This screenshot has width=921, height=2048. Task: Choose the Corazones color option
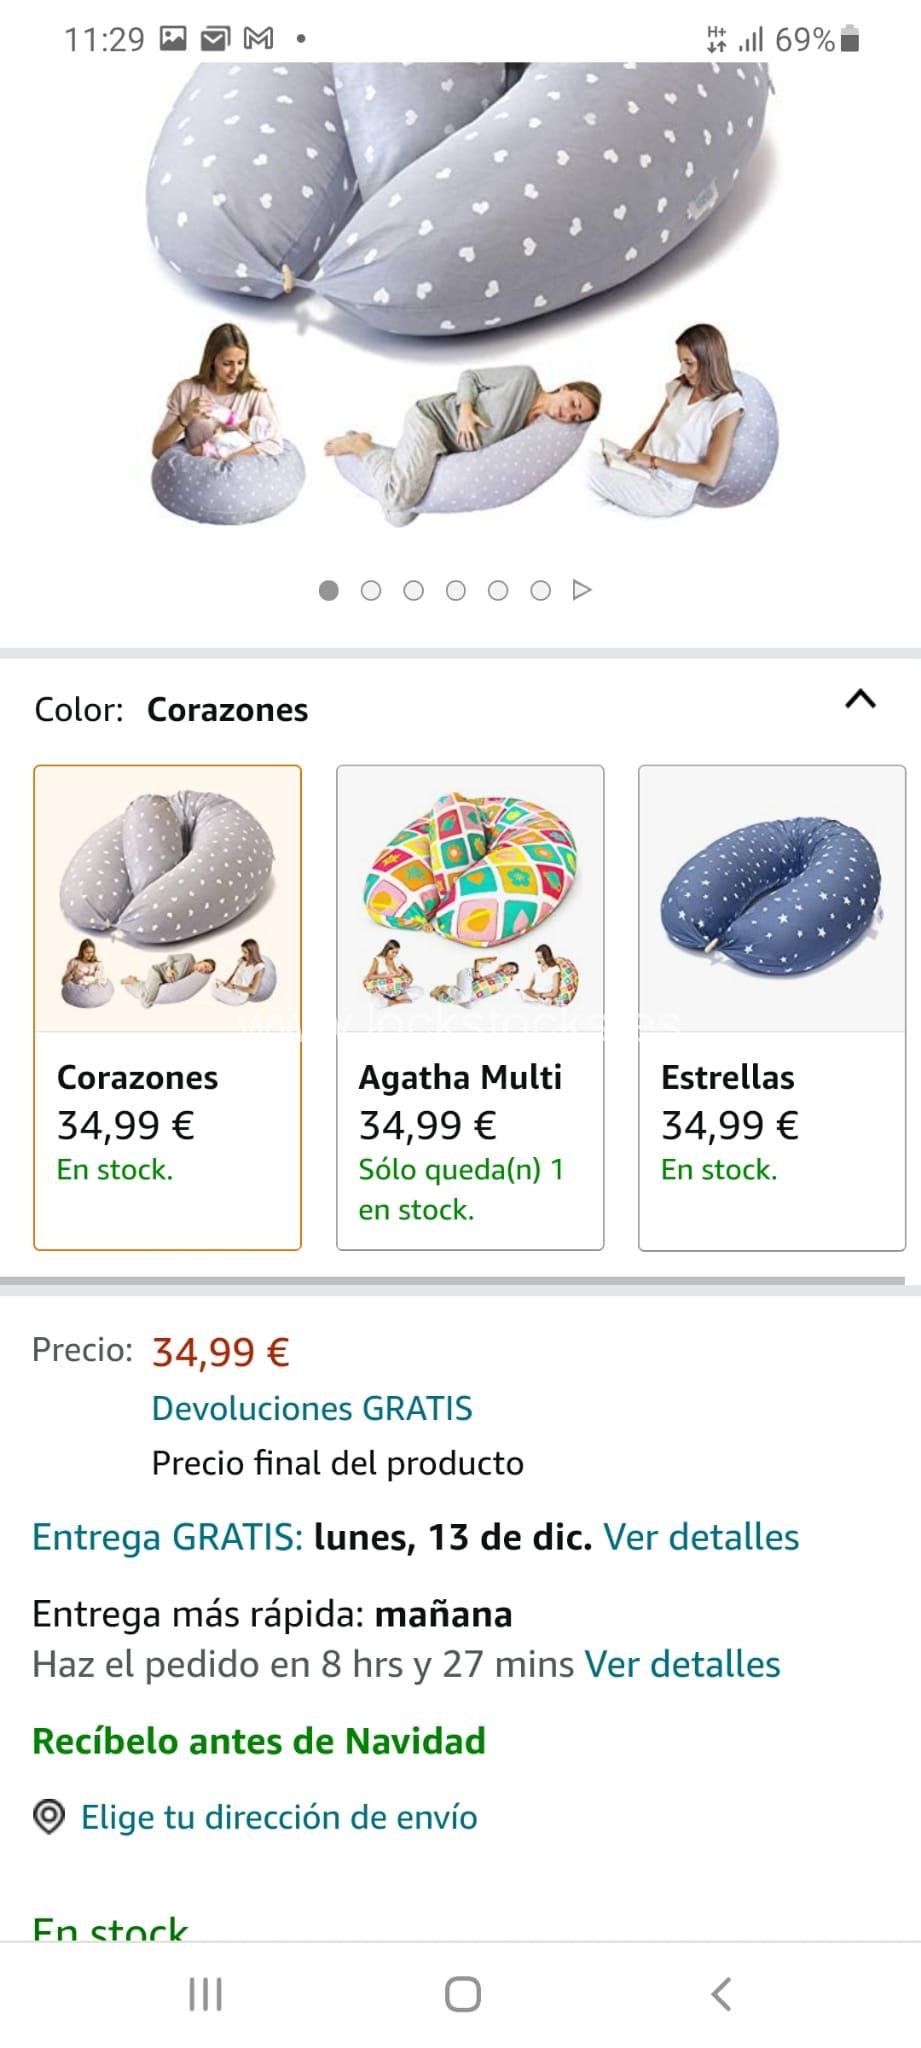tap(168, 1007)
